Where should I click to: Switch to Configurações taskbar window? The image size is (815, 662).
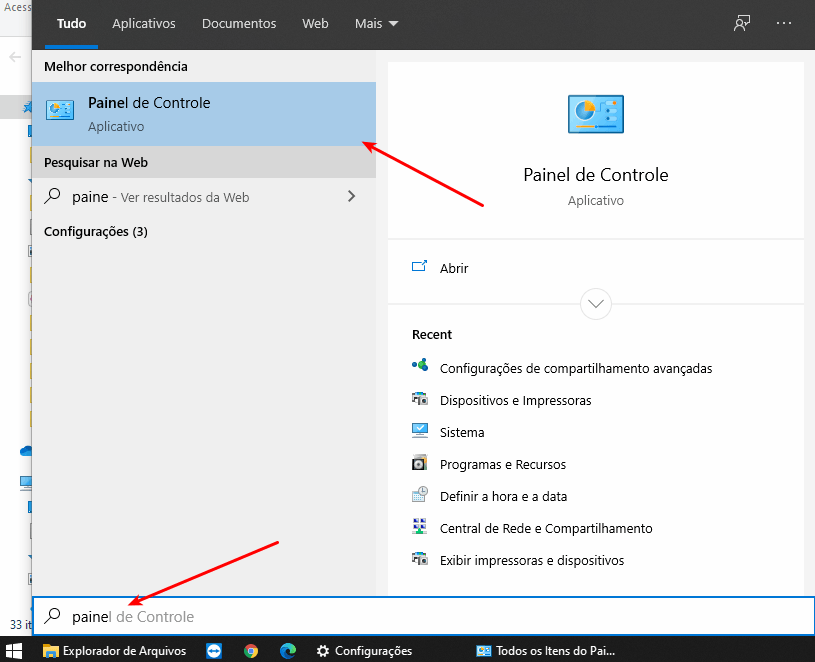[x=365, y=651]
